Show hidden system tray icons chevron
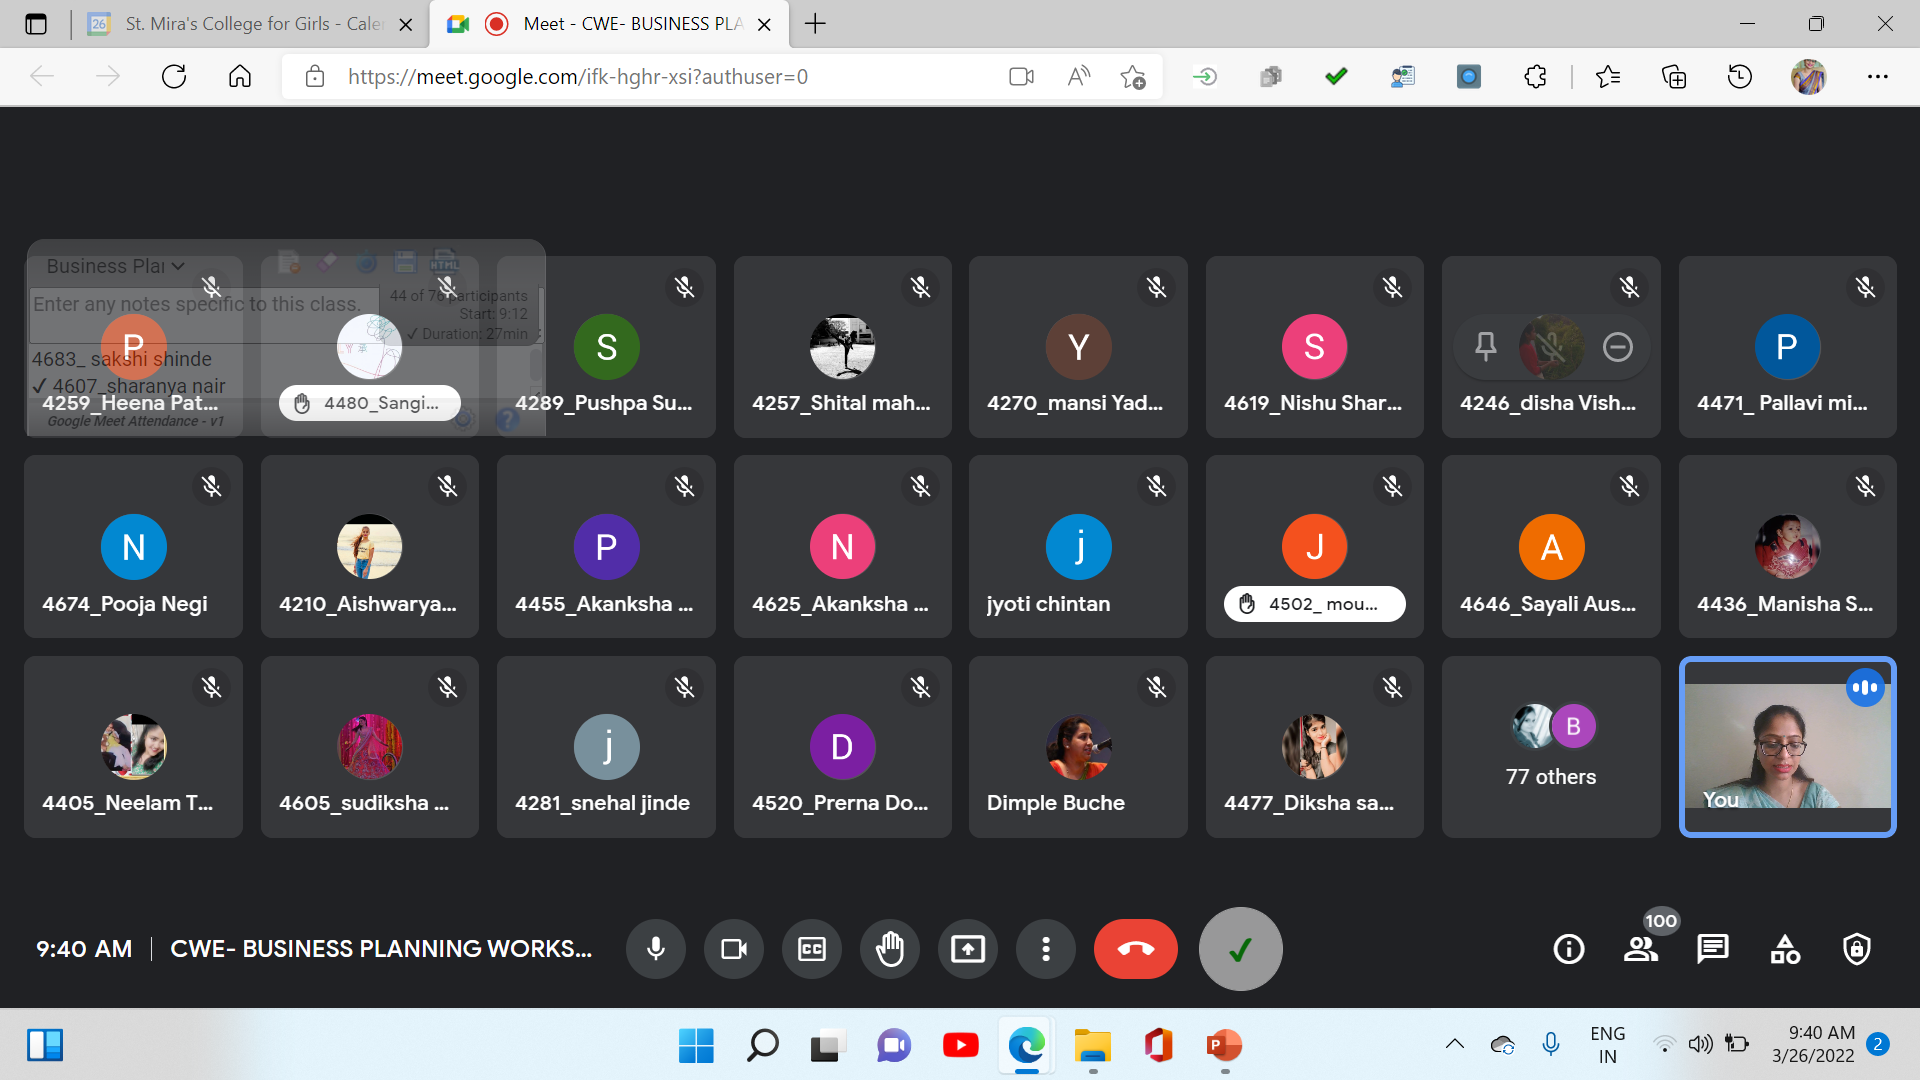The height and width of the screenshot is (1080, 1920). click(x=1454, y=1044)
